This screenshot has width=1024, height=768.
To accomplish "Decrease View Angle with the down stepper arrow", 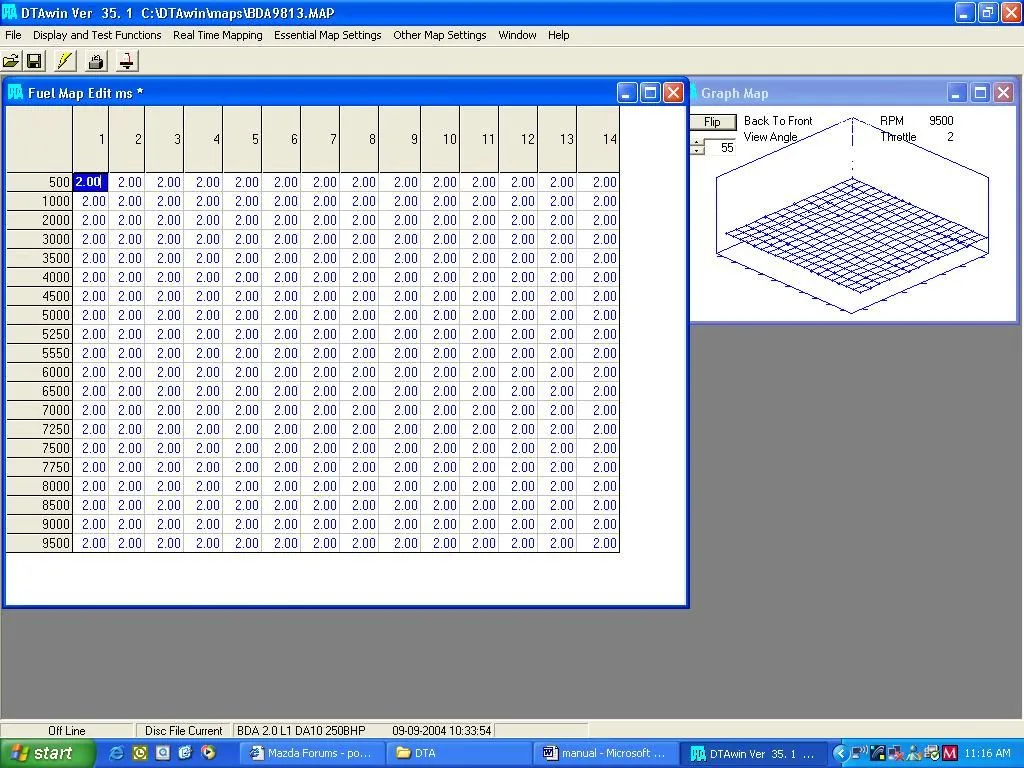I will [x=697, y=151].
